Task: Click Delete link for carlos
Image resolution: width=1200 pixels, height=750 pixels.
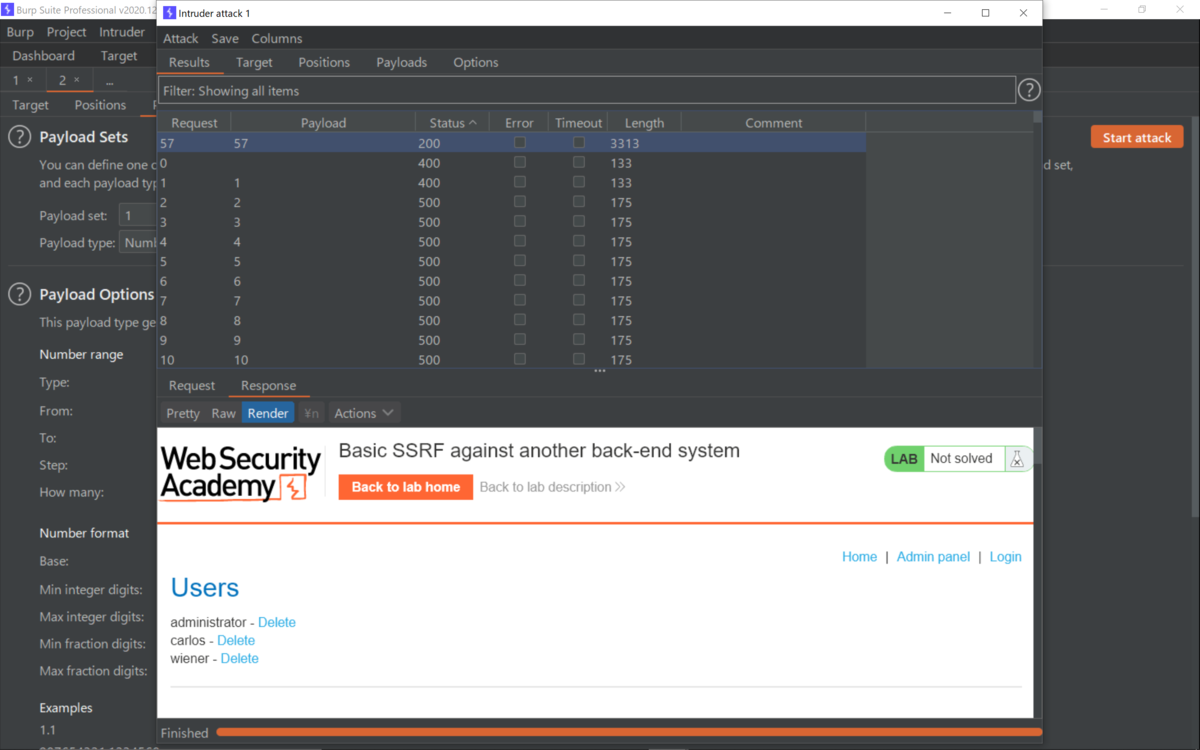Action: 236,640
